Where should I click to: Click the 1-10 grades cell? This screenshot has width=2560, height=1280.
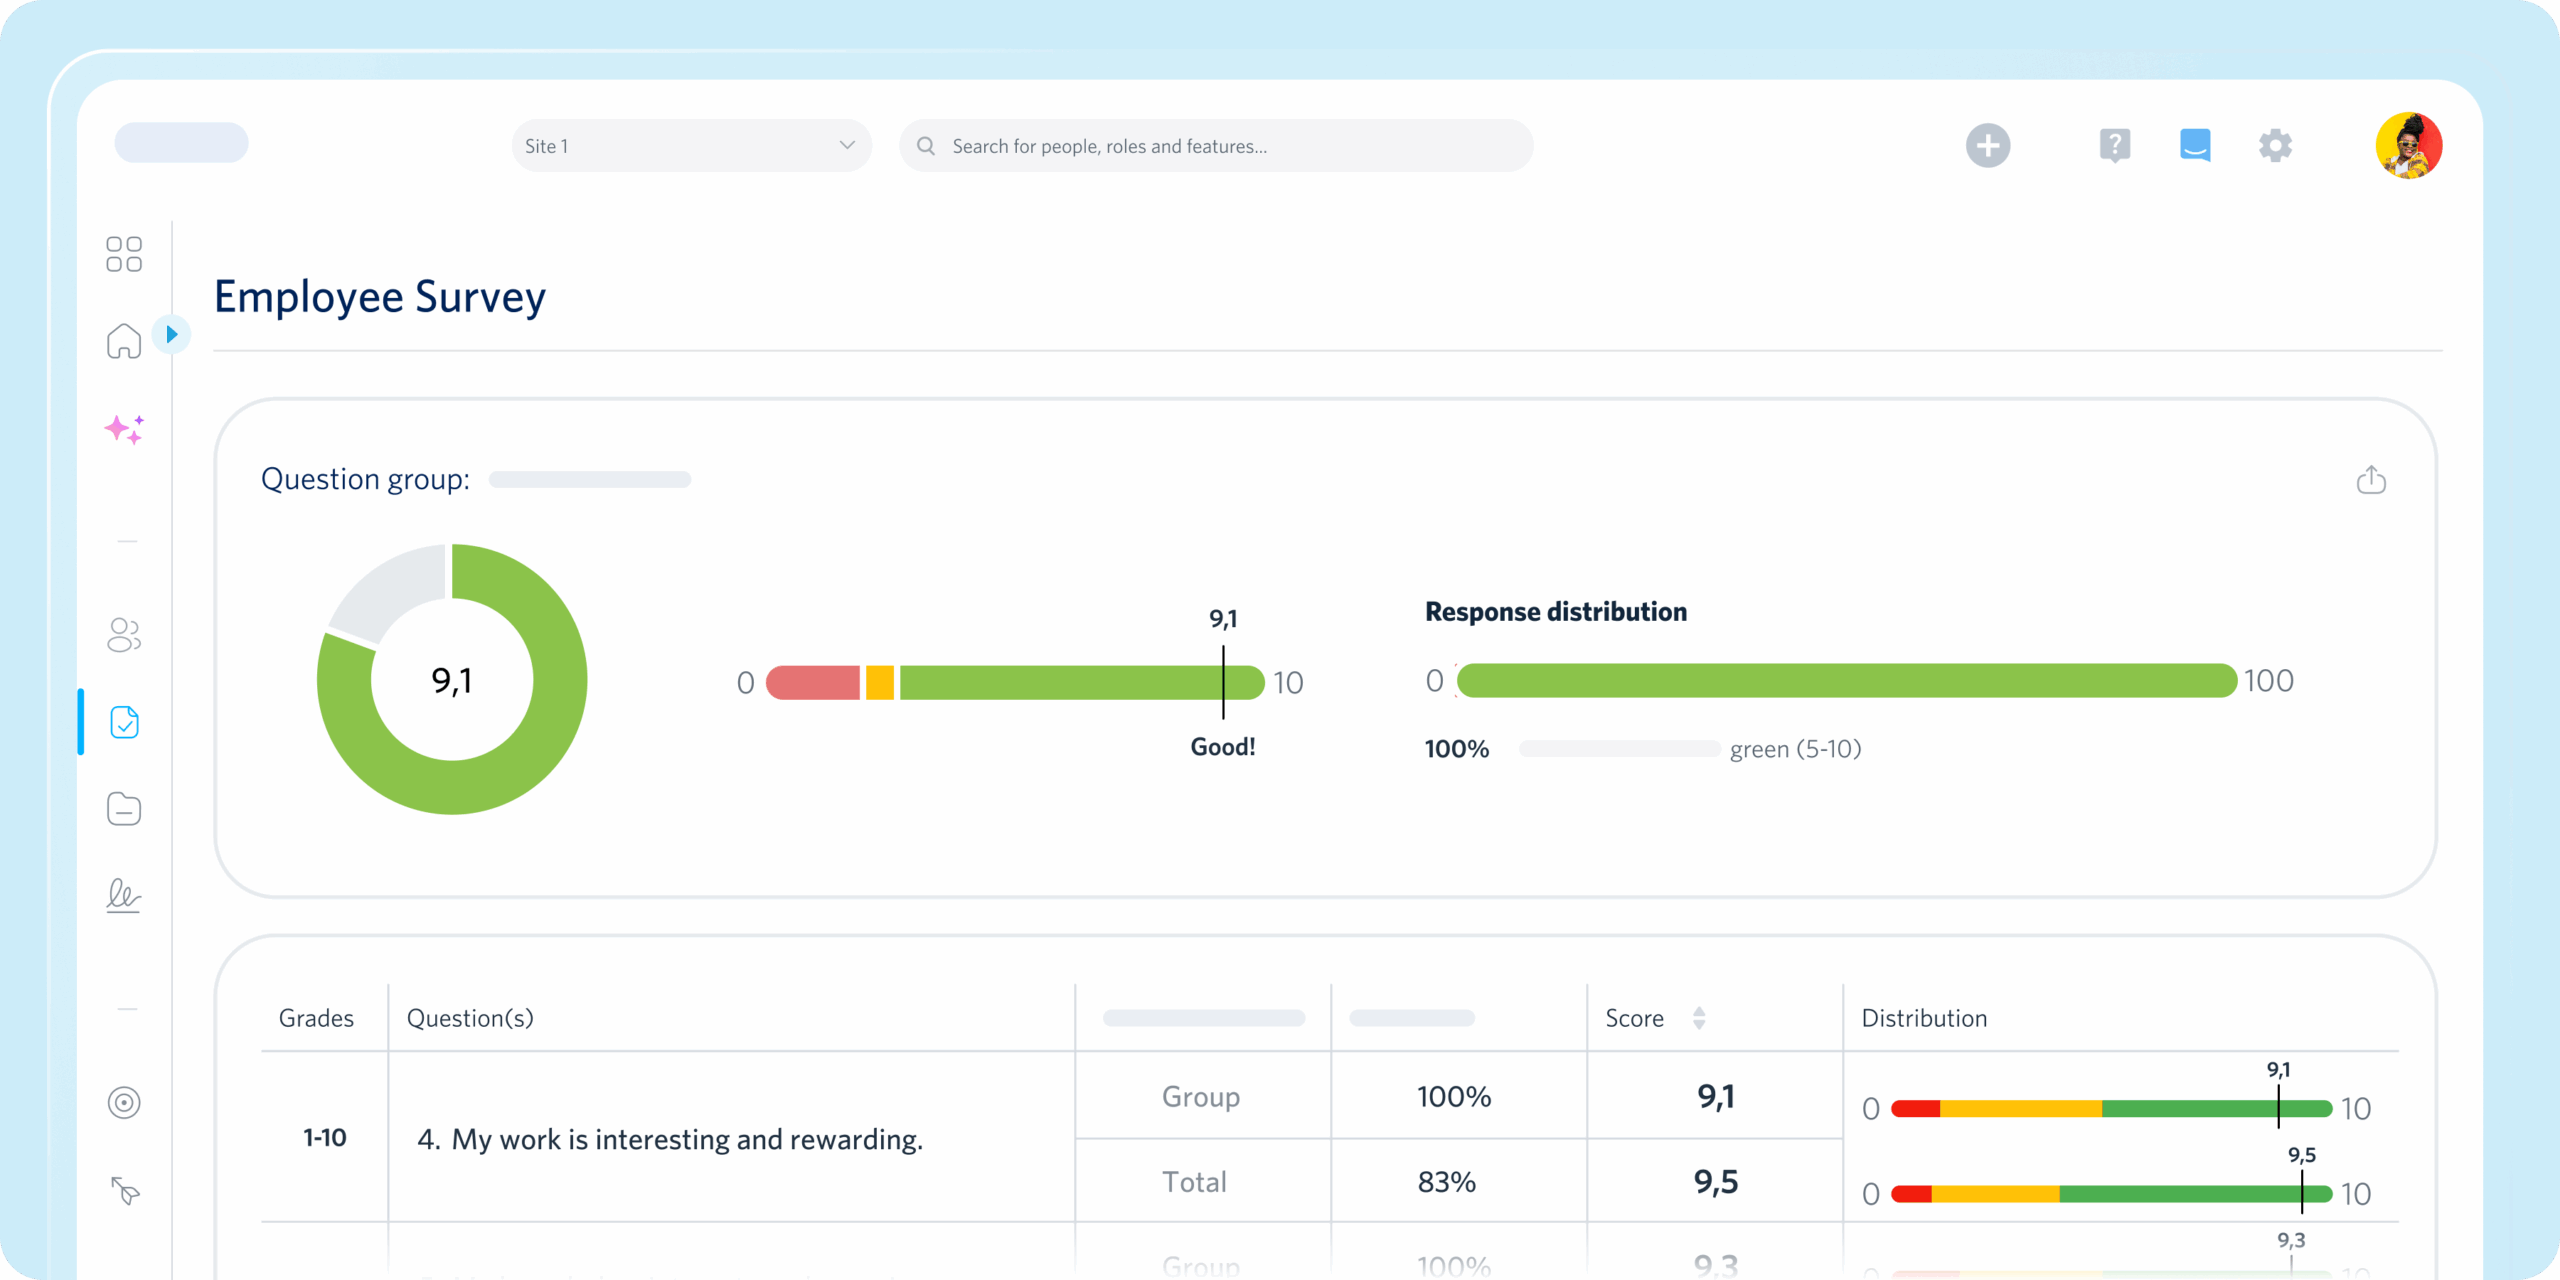324,1137
